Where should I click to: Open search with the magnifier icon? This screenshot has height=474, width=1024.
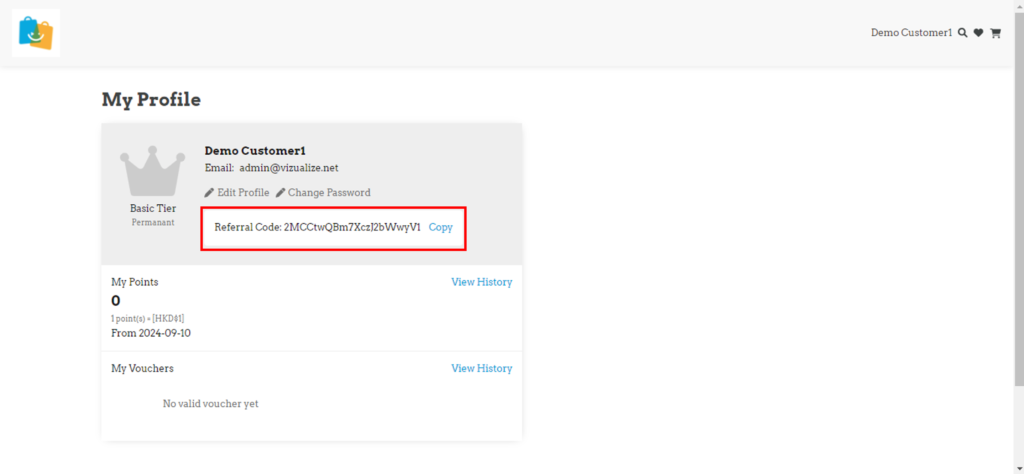pos(962,33)
